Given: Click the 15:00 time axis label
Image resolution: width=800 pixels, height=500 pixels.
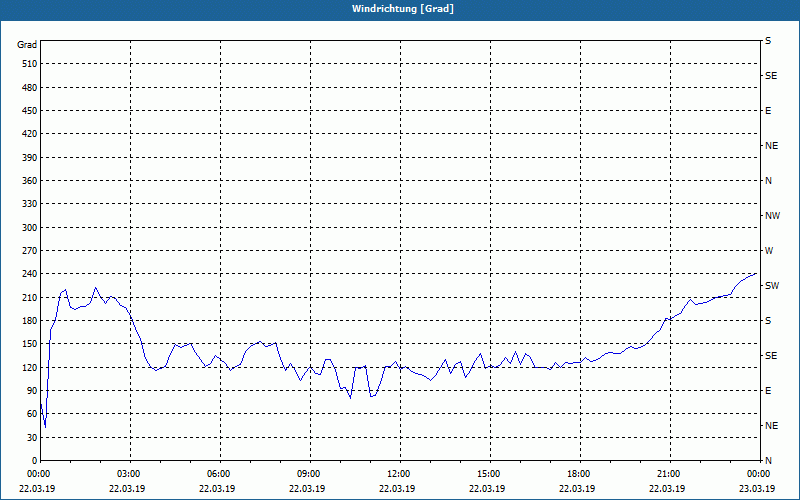Looking at the screenshot, I should pyautogui.click(x=490, y=474).
